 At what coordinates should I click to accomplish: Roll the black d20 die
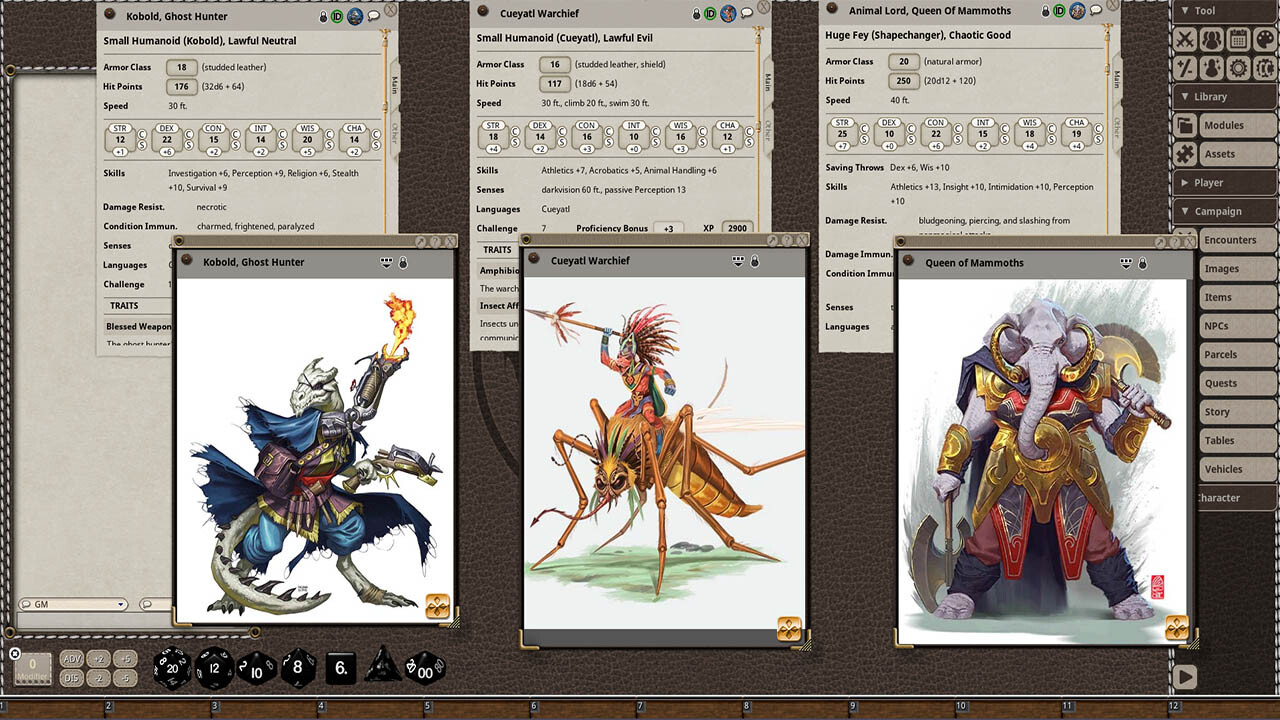(x=172, y=668)
